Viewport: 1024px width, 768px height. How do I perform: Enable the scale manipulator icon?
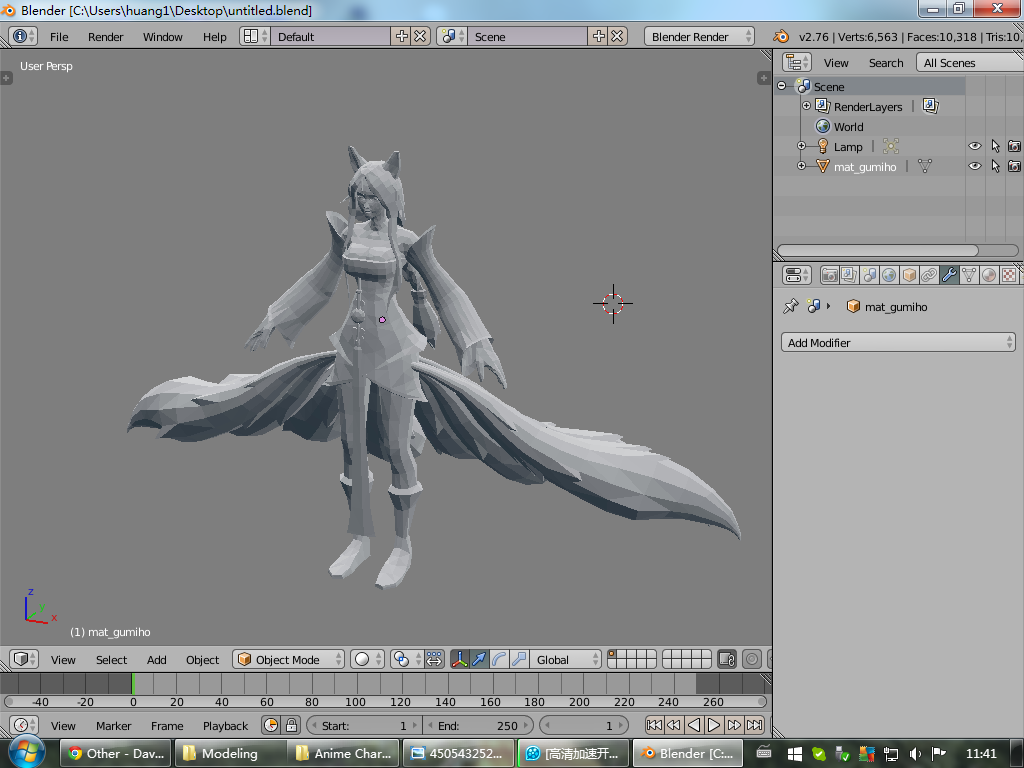[519, 660]
